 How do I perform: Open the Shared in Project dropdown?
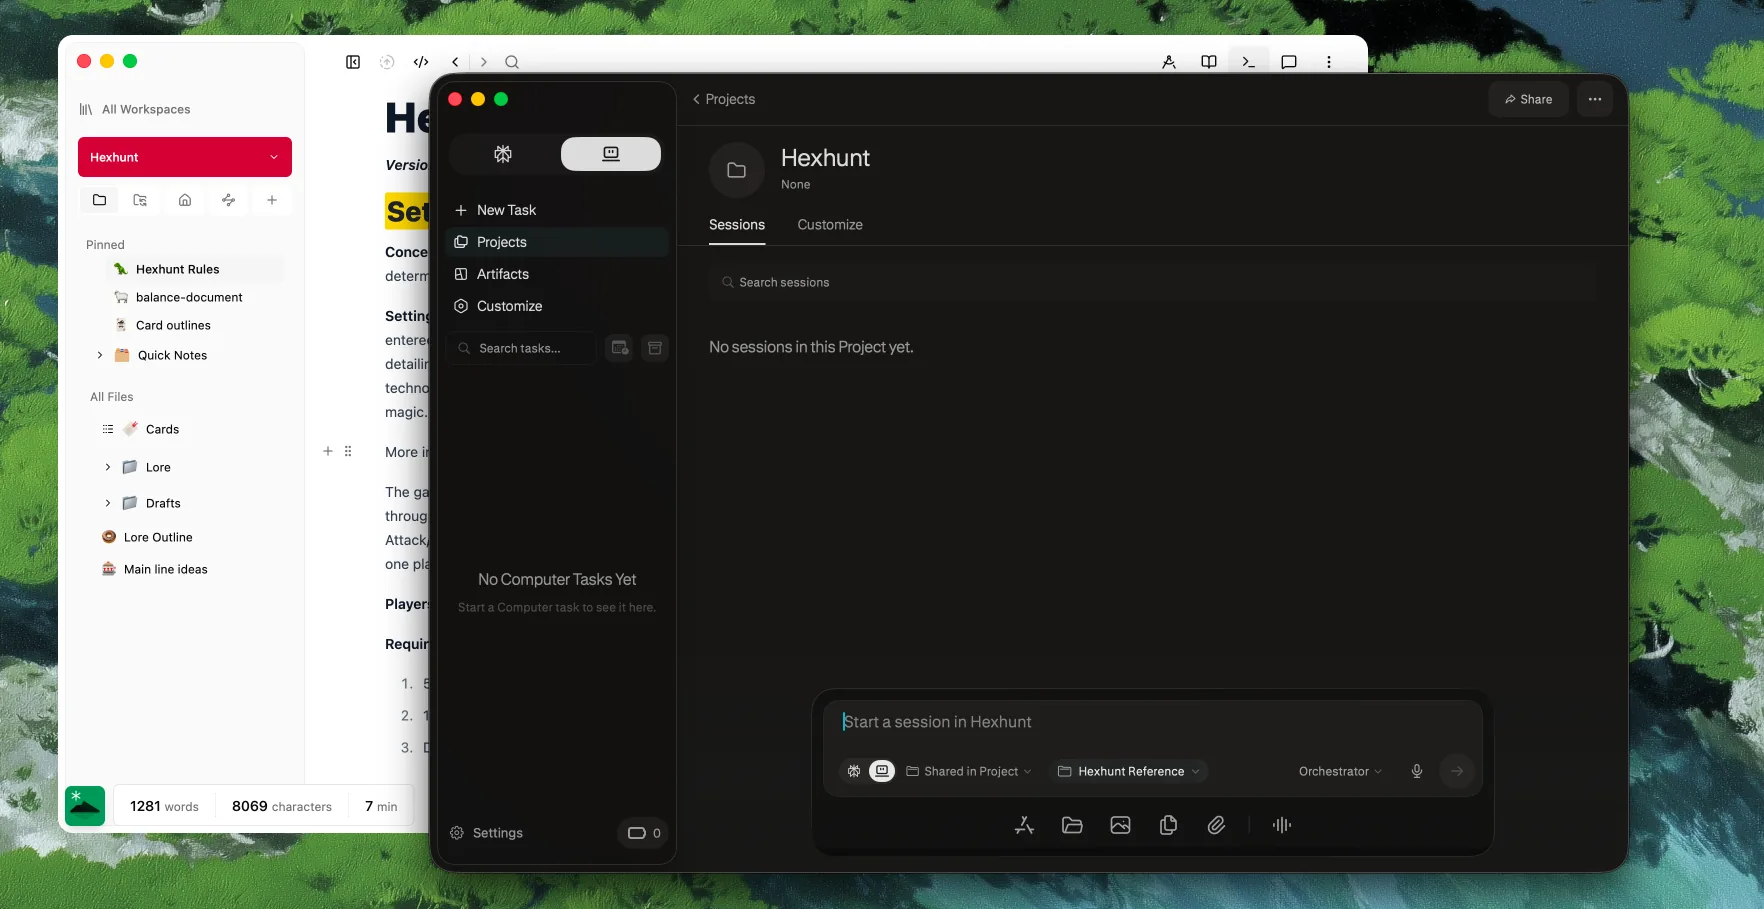[x=969, y=771]
